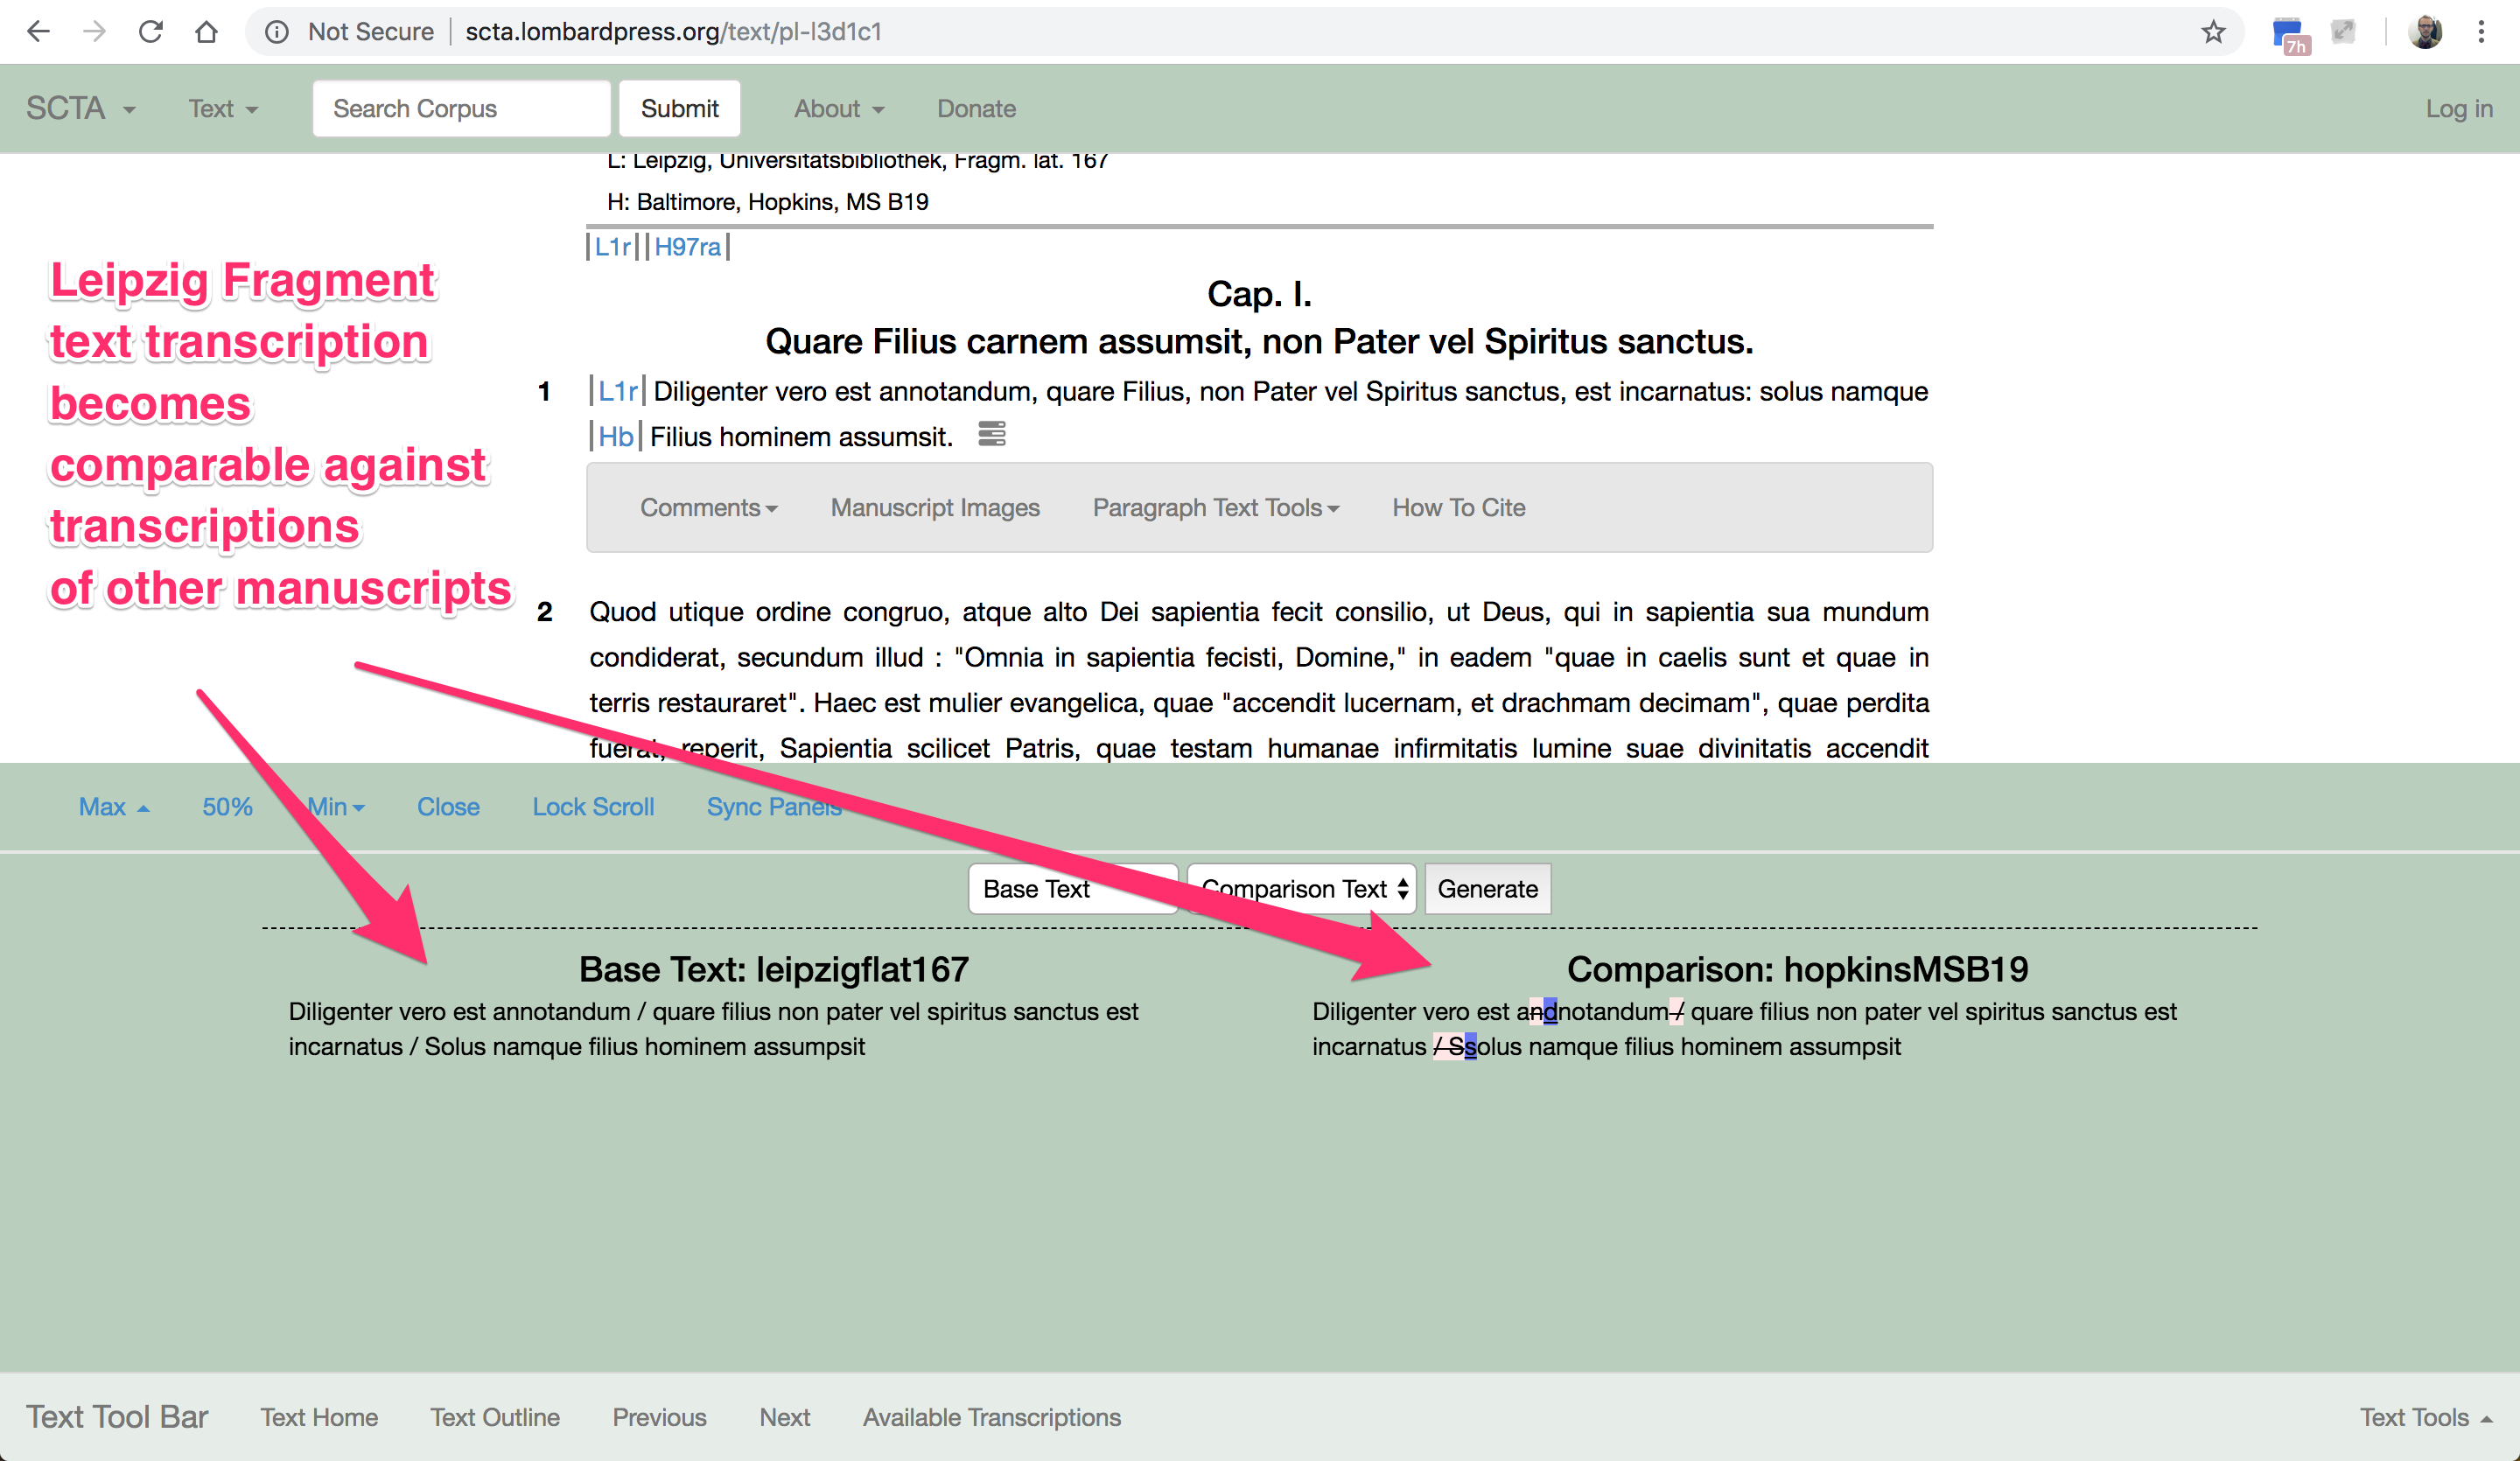The image size is (2520, 1461).
Task: Open the SCTA navbar menu
Action: click(x=80, y=108)
